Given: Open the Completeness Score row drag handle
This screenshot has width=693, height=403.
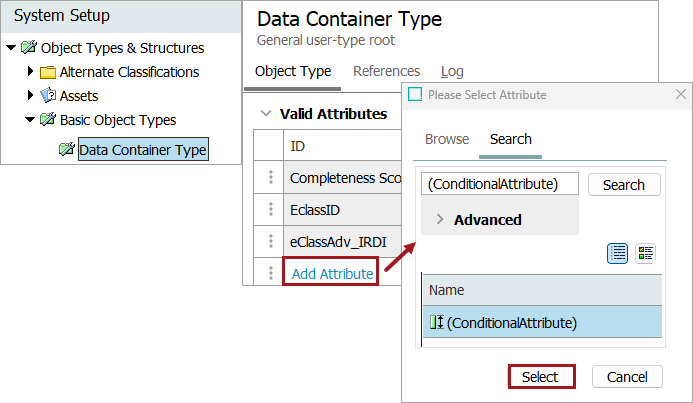Looking at the screenshot, I should [270, 178].
